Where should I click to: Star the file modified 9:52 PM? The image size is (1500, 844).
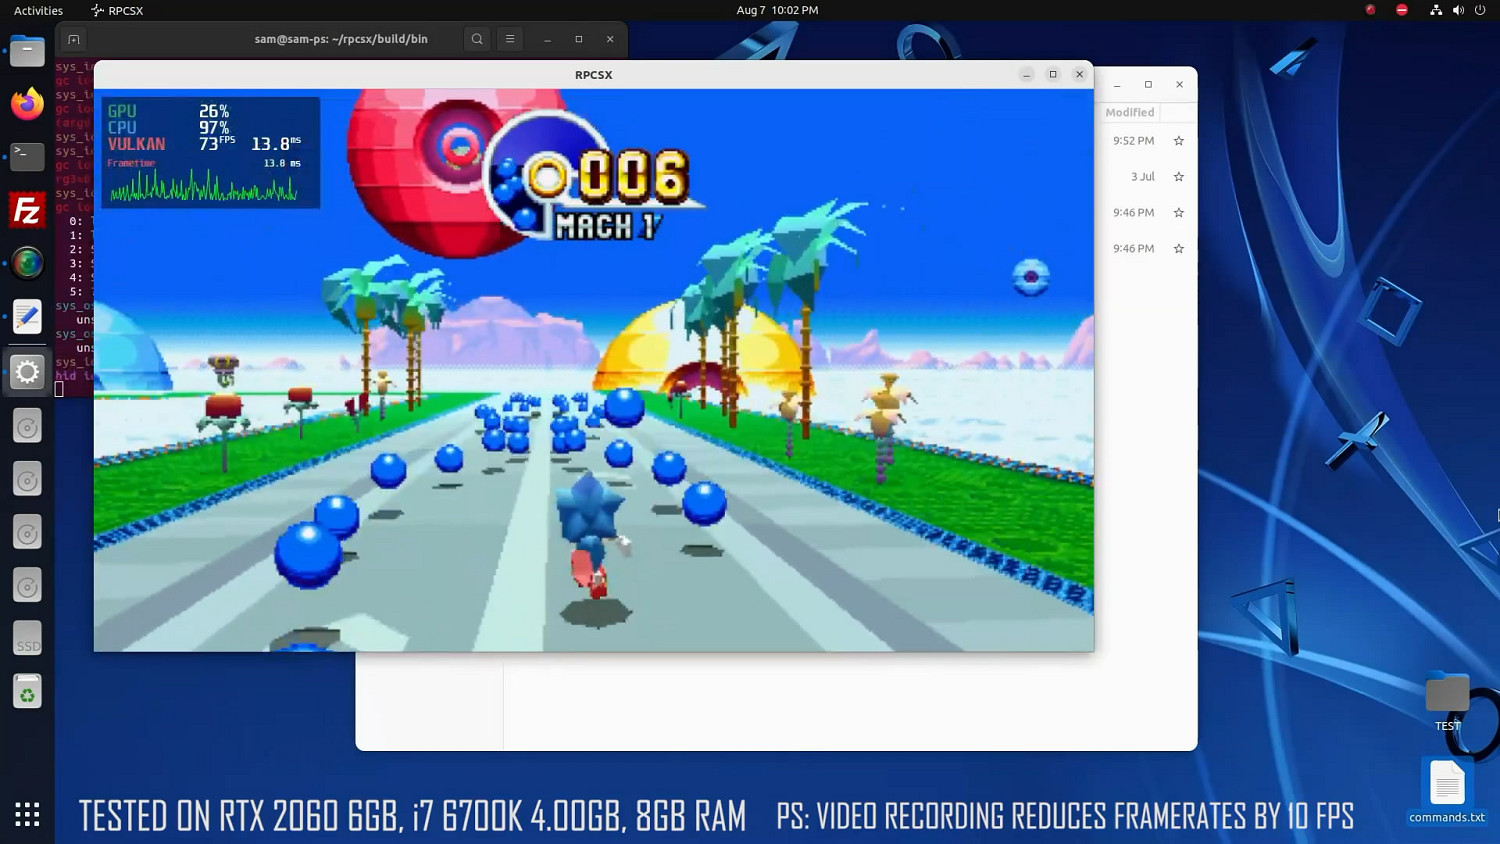point(1179,141)
